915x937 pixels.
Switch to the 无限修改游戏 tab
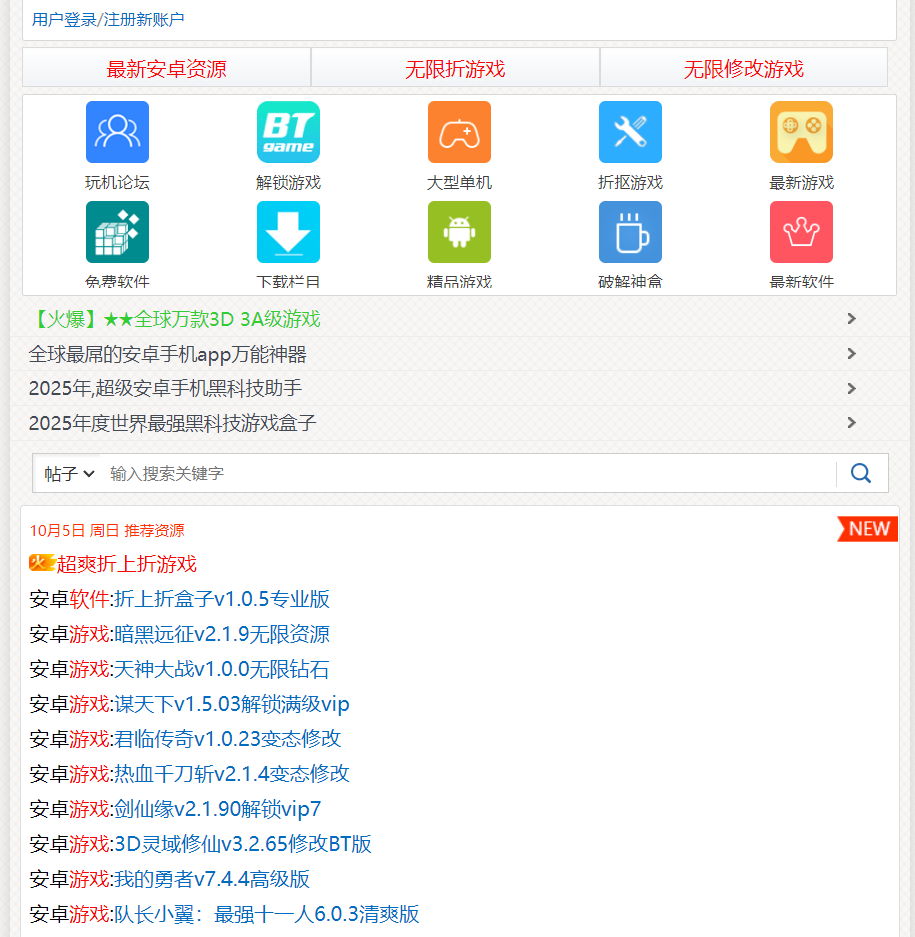[x=744, y=68]
